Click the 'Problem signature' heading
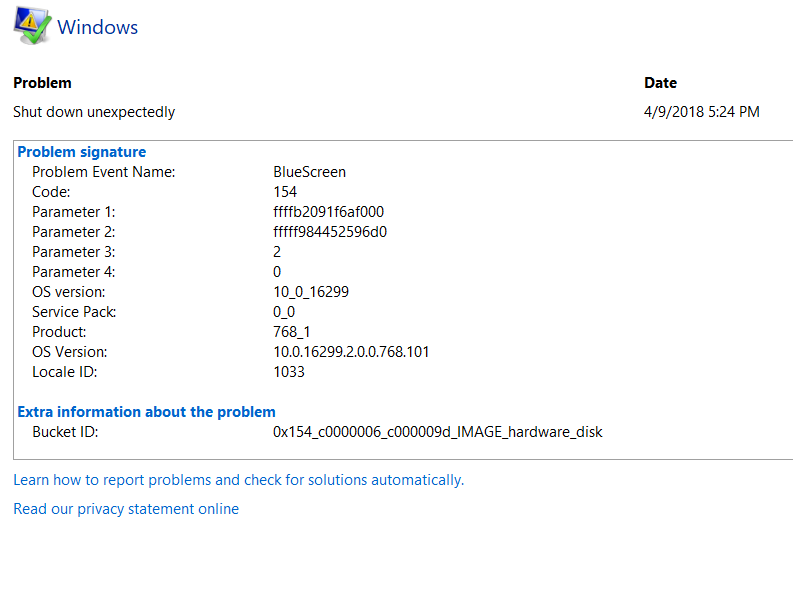This screenshot has width=793, height=596. coord(82,152)
